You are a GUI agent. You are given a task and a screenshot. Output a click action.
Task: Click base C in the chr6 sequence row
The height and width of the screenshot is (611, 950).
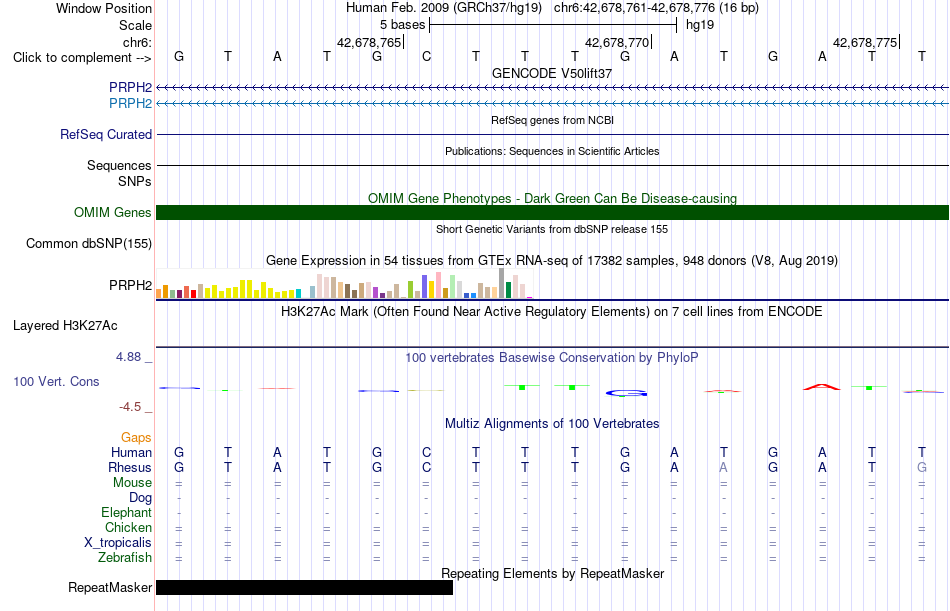point(427,57)
